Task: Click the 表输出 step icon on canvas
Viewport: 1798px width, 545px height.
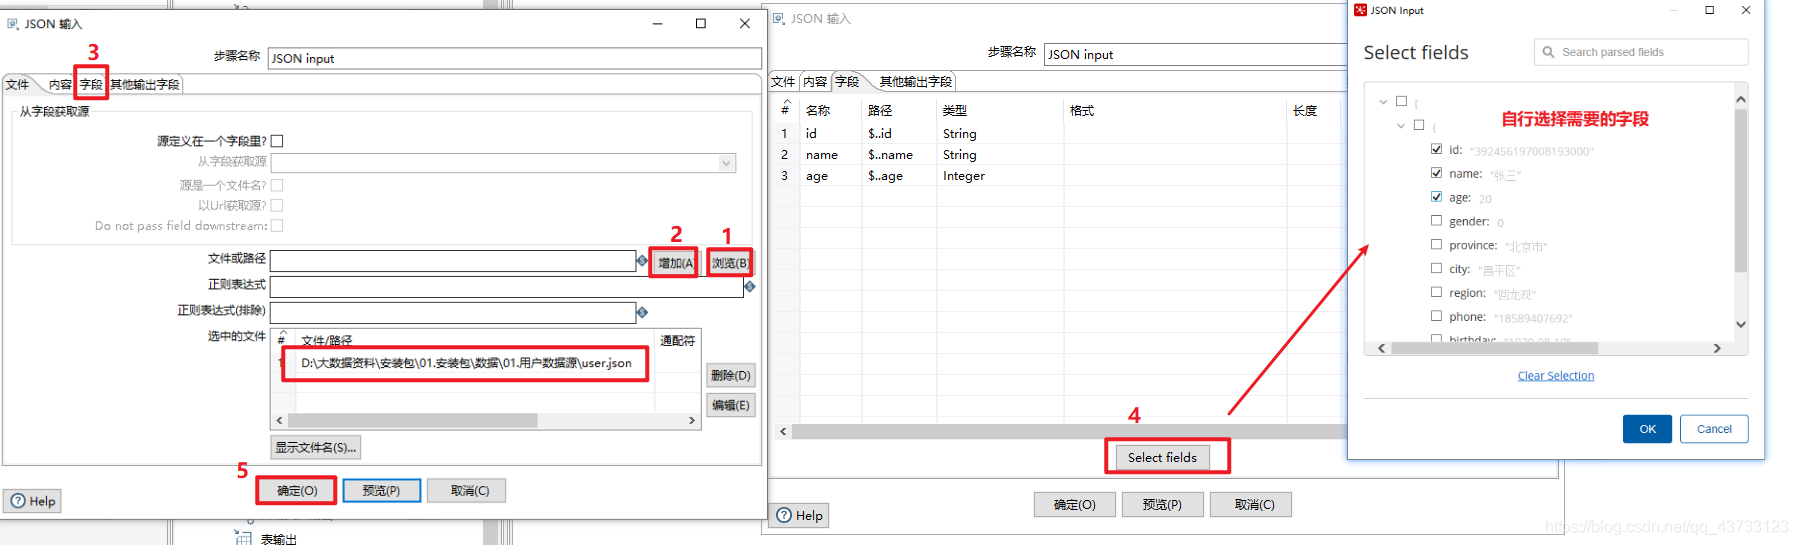Action: click(x=243, y=538)
